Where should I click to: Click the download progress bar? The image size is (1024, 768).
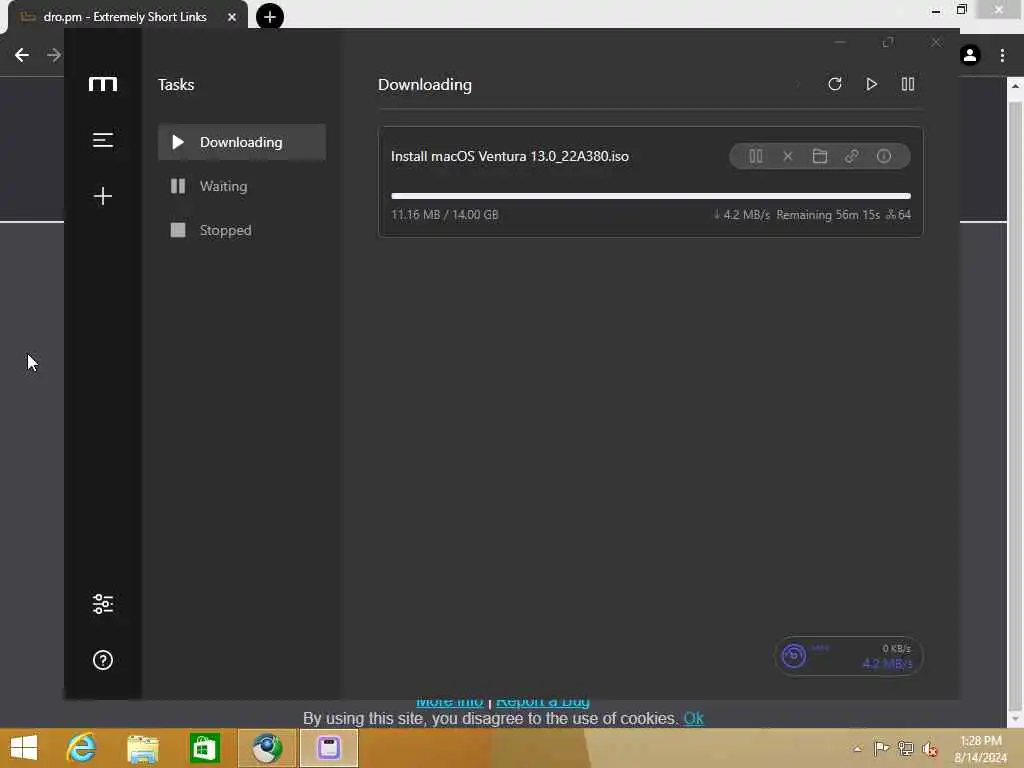click(650, 196)
